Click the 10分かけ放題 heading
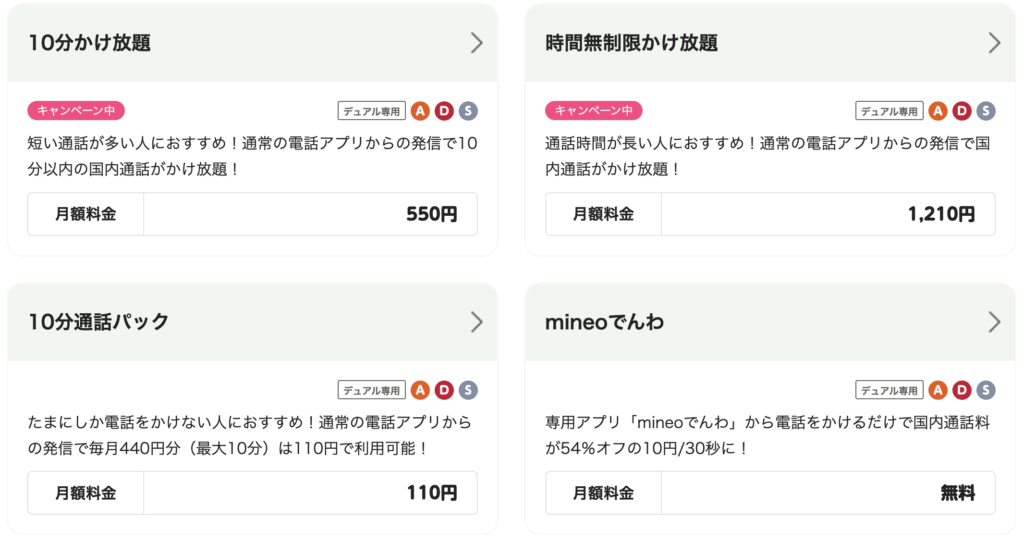 pos(89,43)
